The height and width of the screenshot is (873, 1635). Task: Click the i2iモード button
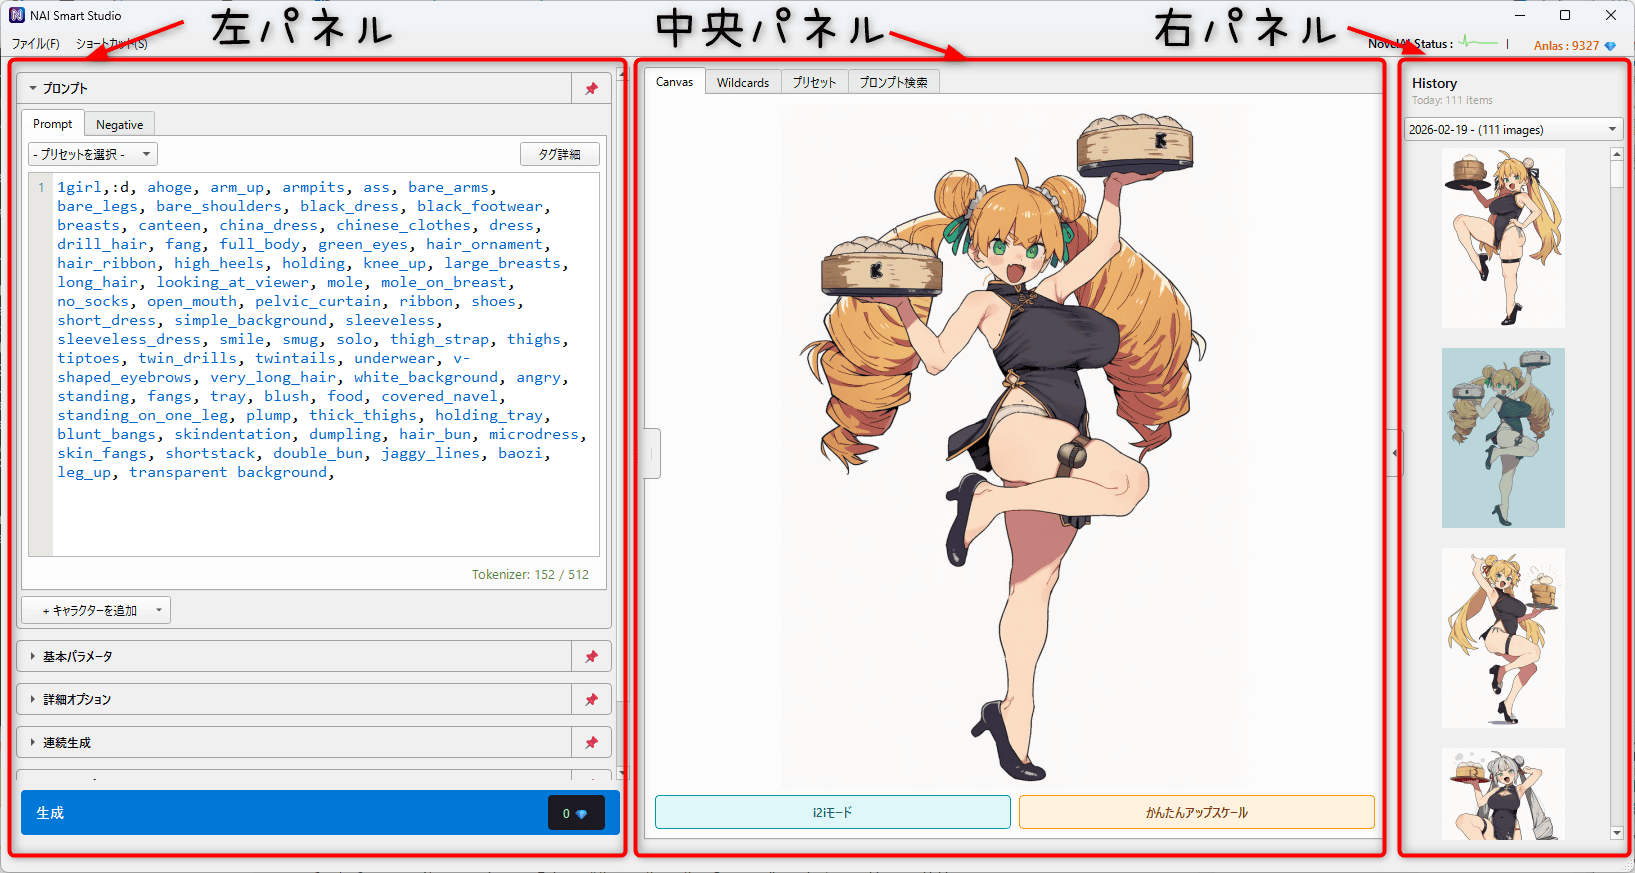(832, 812)
